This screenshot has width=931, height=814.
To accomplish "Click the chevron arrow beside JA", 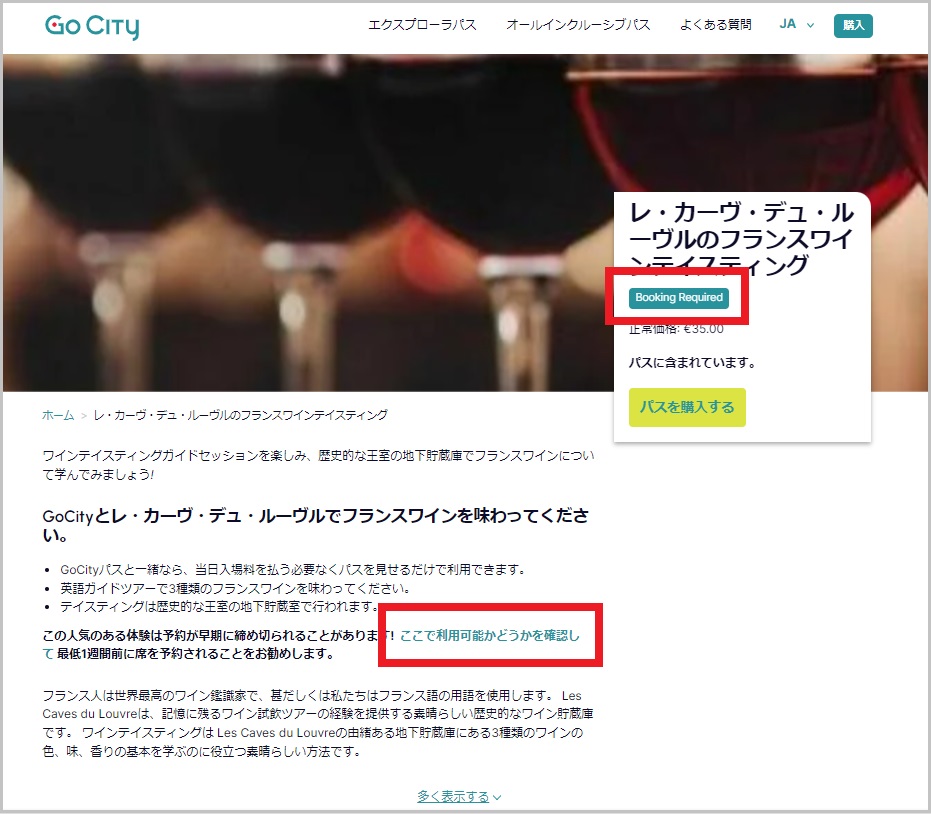I will coord(810,26).
